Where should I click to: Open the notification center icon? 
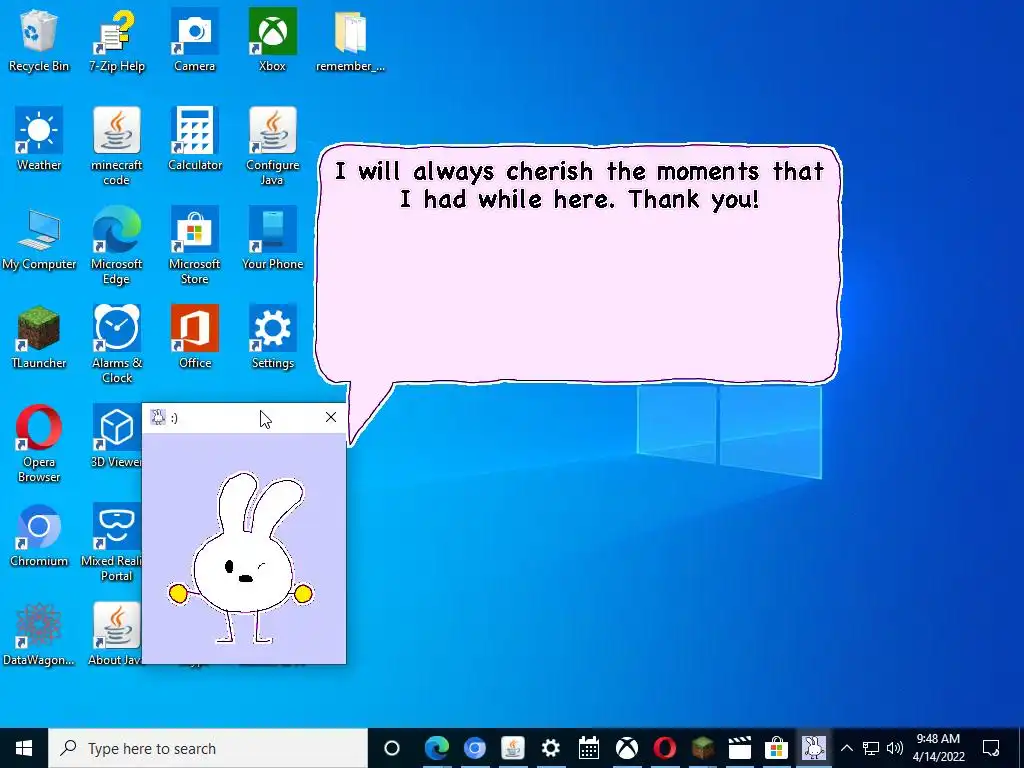pyautogui.click(x=991, y=748)
